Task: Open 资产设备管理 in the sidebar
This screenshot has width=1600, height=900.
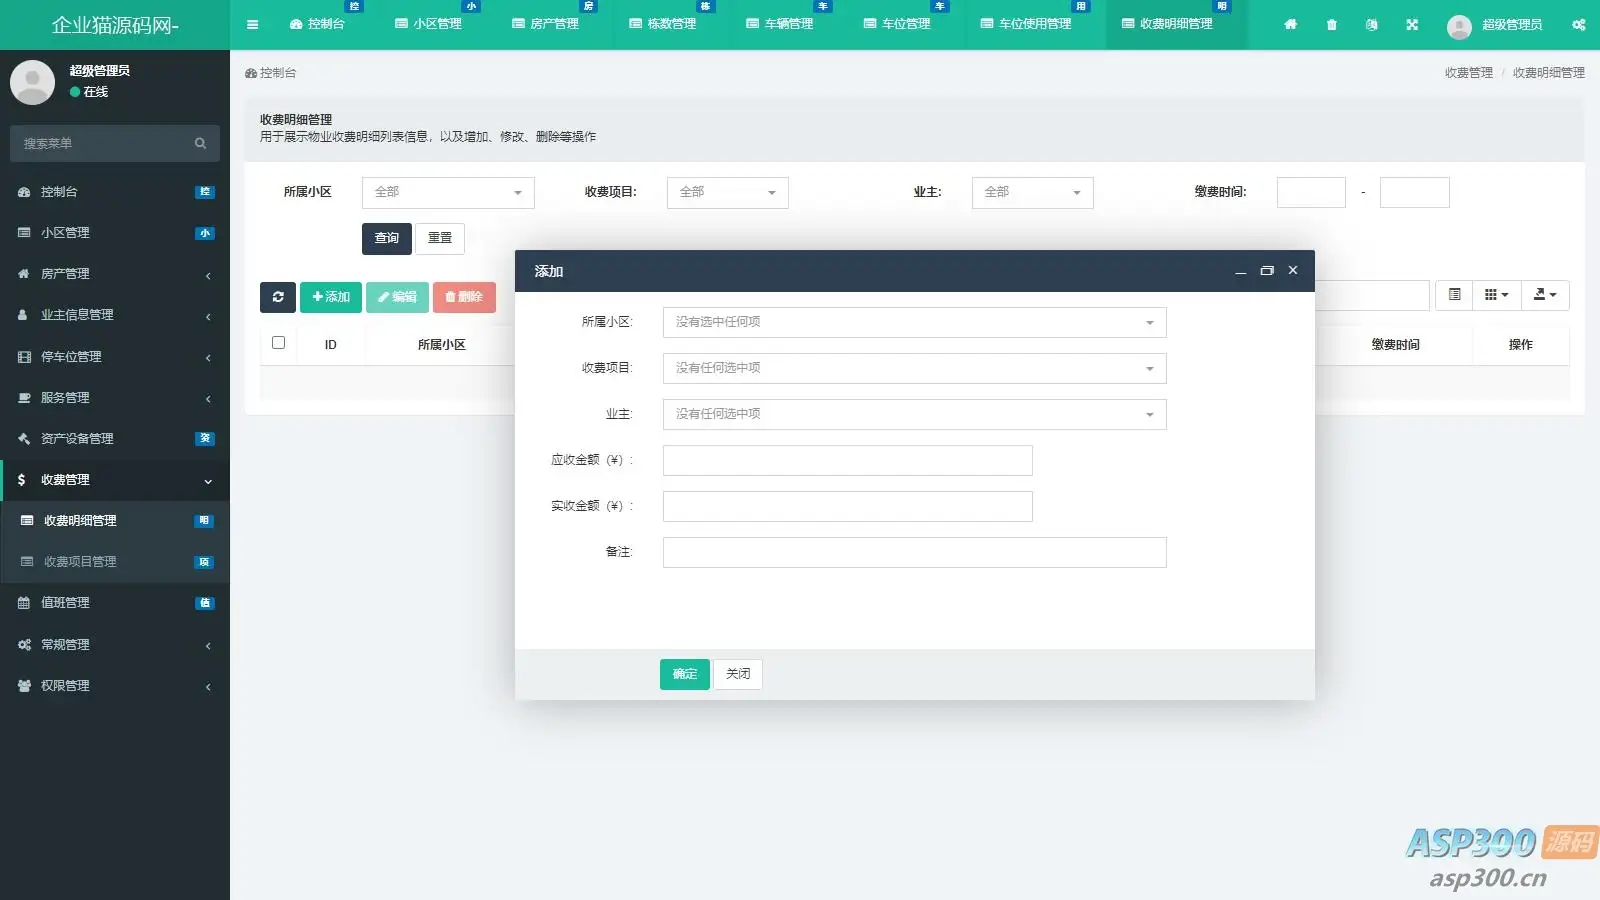Action: (115, 439)
